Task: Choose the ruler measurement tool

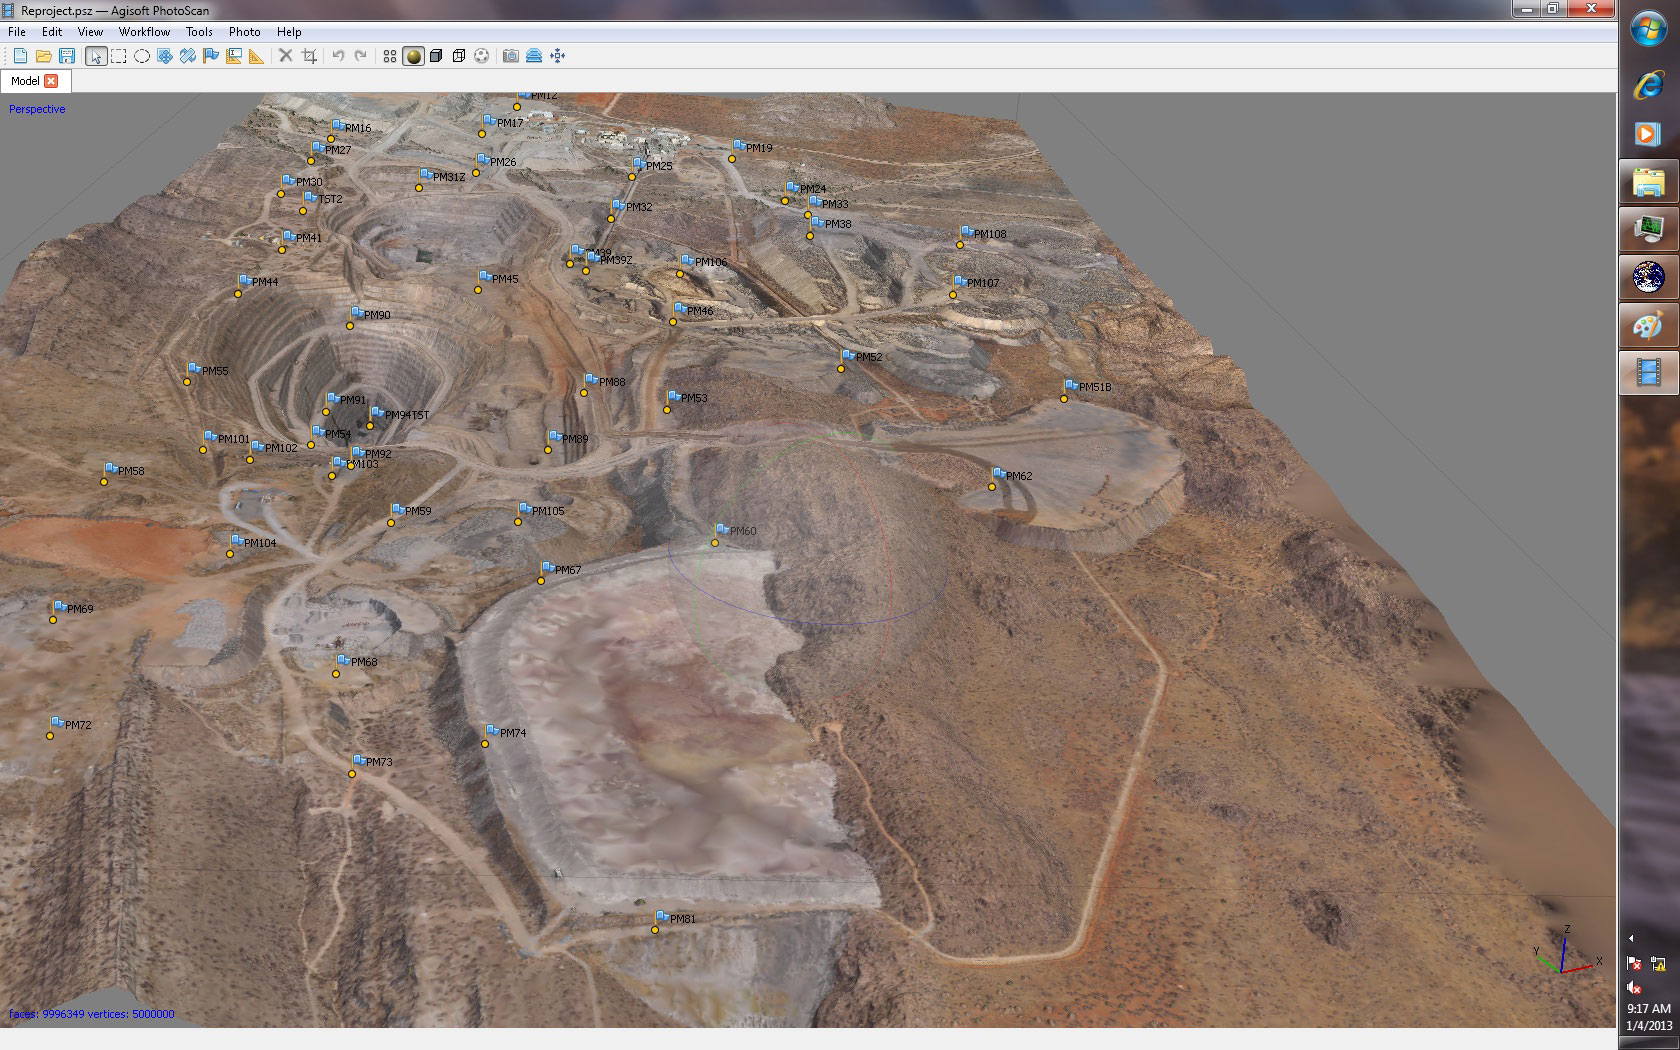Action: tap(257, 56)
